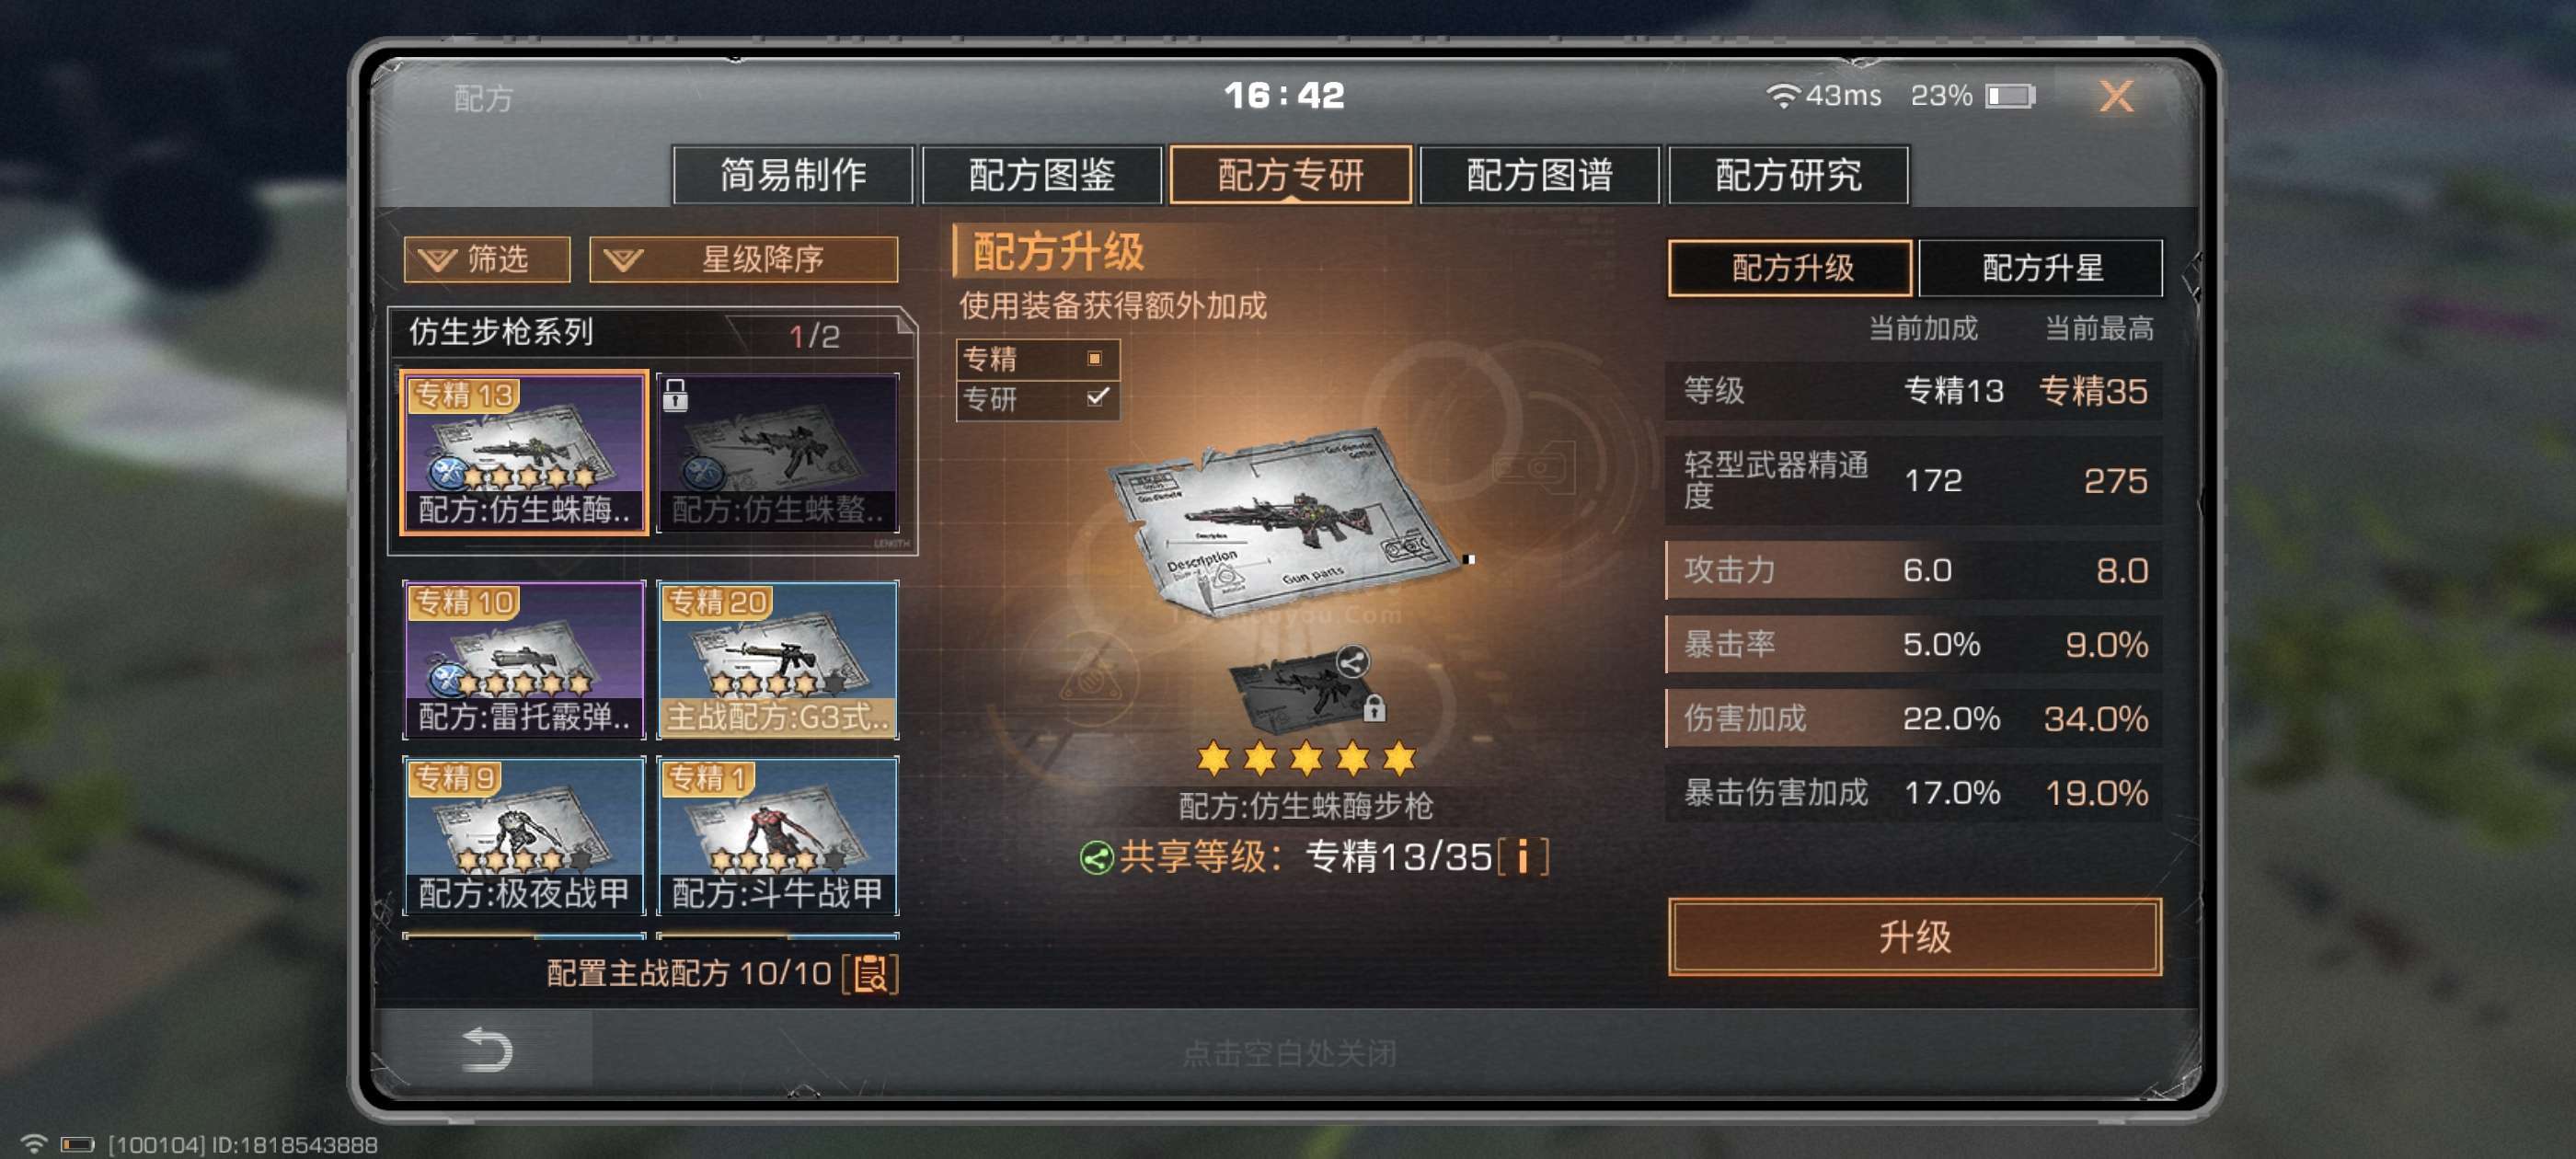Select the 配方:极夜战甲 recipe thumbnail

[524, 836]
